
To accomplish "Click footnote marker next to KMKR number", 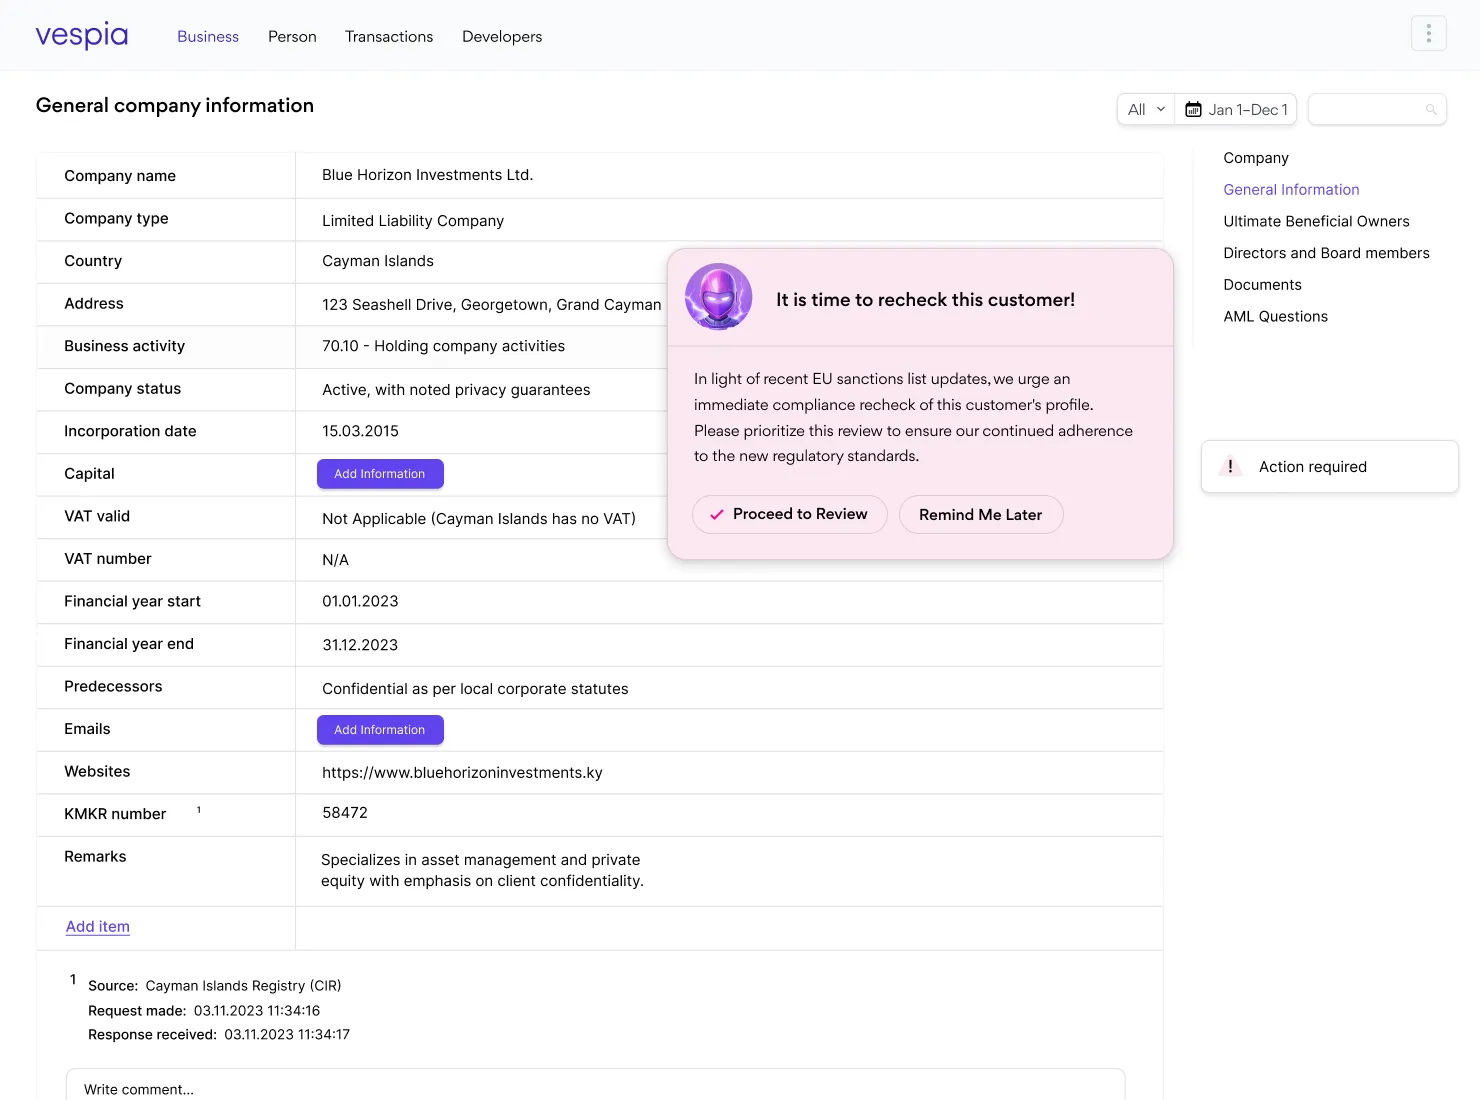I will tap(198, 808).
